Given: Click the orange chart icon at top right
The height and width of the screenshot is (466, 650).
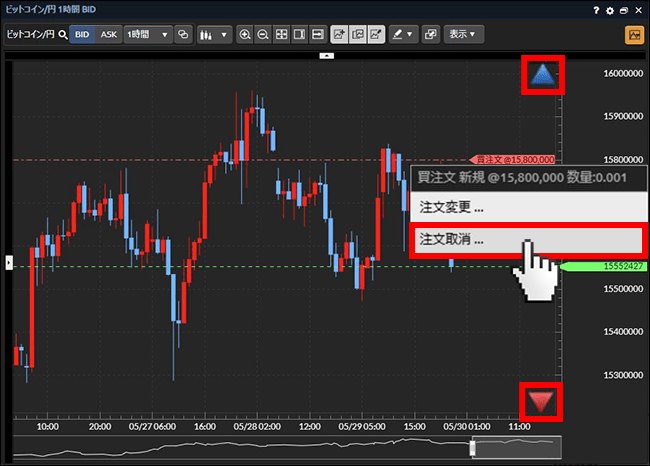Looking at the screenshot, I should tap(634, 34).
